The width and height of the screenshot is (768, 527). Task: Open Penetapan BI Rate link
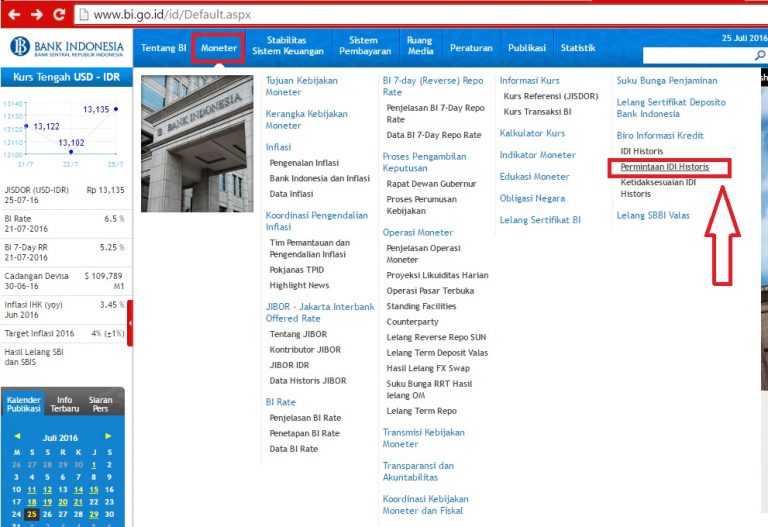(x=304, y=433)
